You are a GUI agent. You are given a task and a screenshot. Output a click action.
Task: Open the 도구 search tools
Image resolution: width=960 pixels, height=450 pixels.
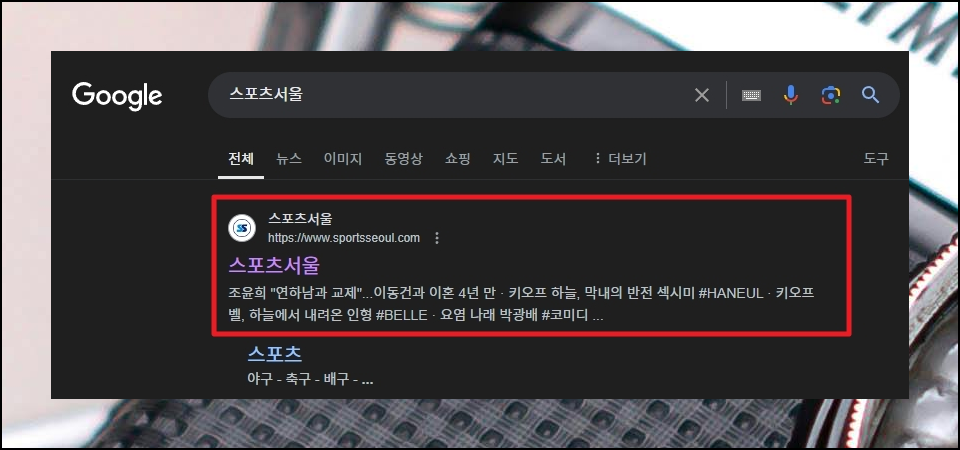pyautogui.click(x=876, y=159)
